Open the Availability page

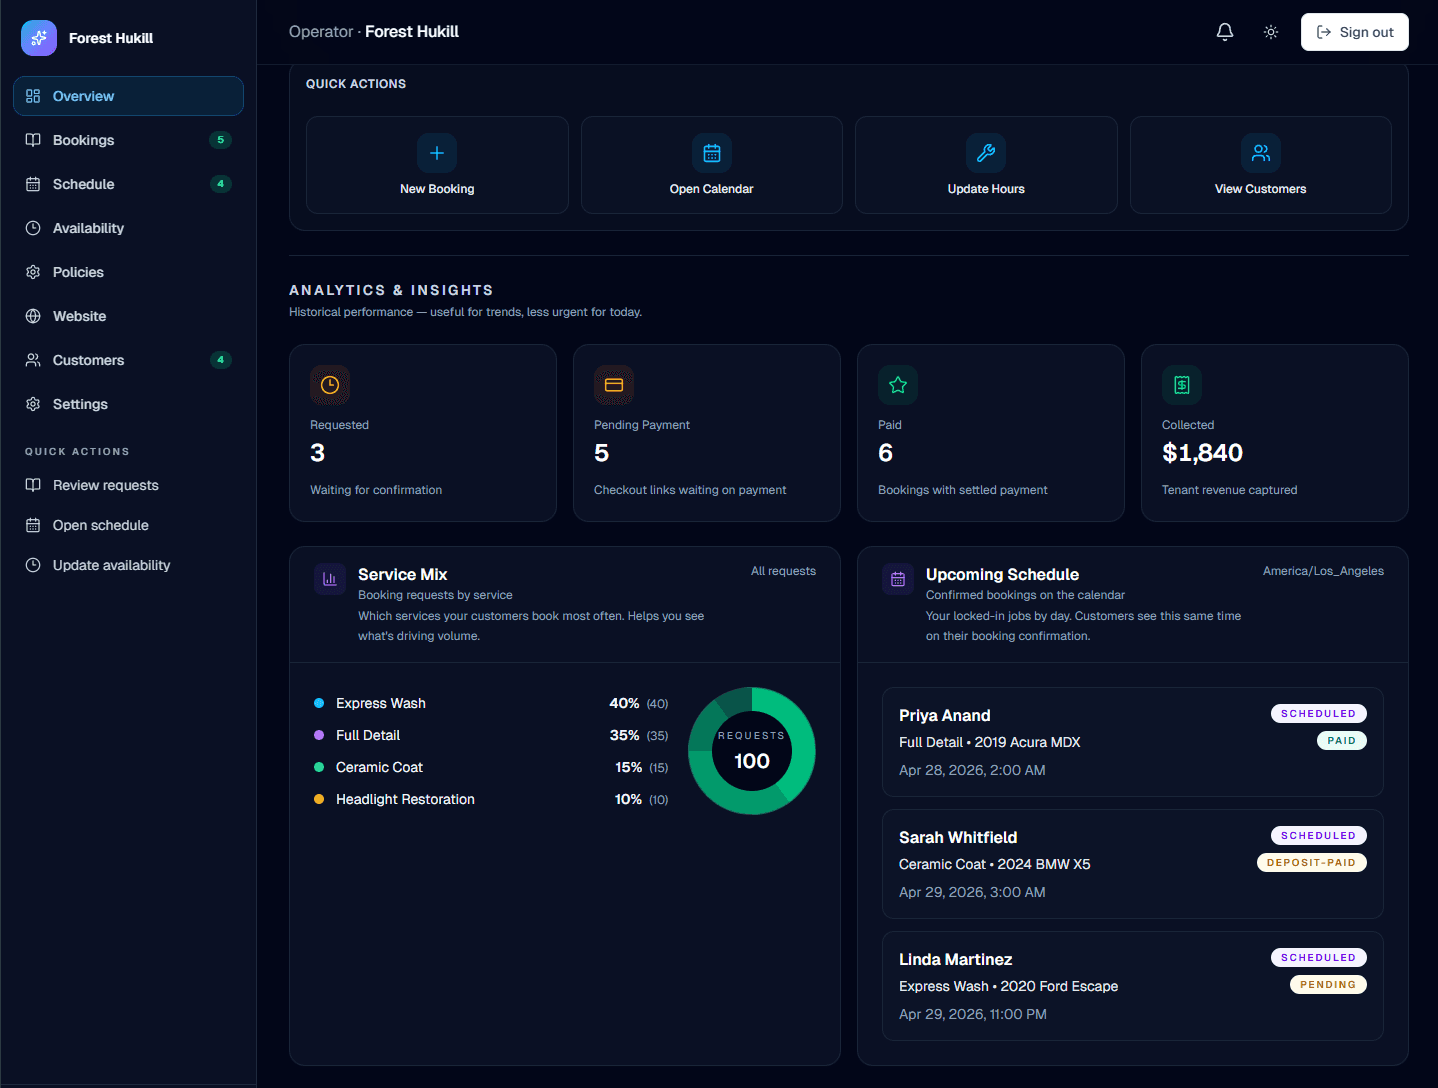(128, 228)
